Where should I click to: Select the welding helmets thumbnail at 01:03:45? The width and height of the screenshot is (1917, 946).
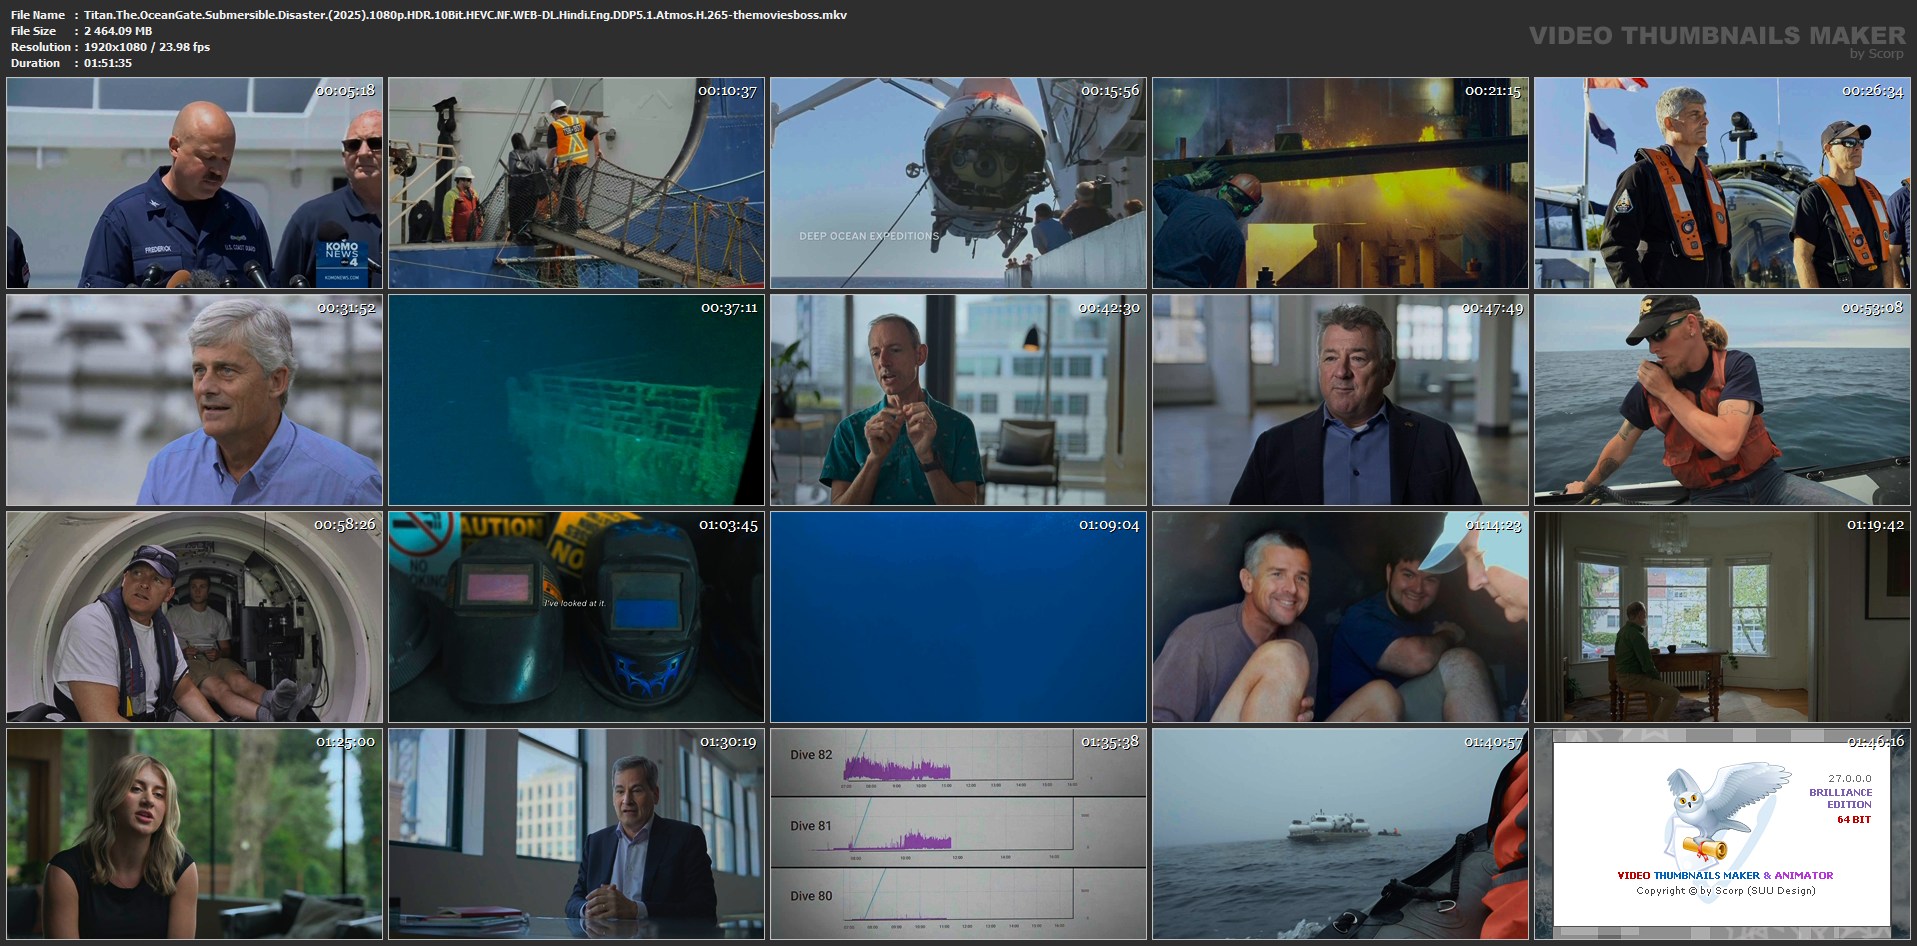[x=576, y=617]
